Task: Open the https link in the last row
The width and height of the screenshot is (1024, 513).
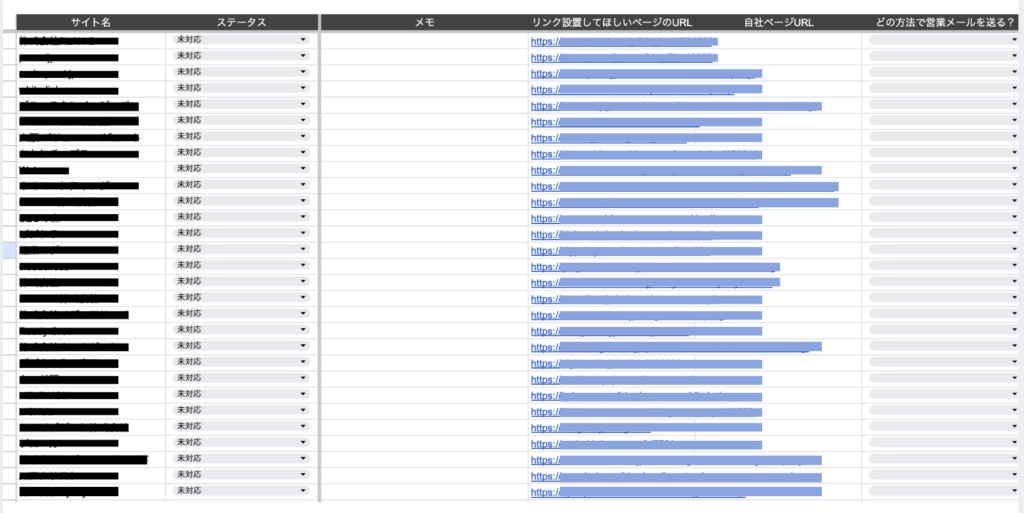Action: [x=544, y=492]
